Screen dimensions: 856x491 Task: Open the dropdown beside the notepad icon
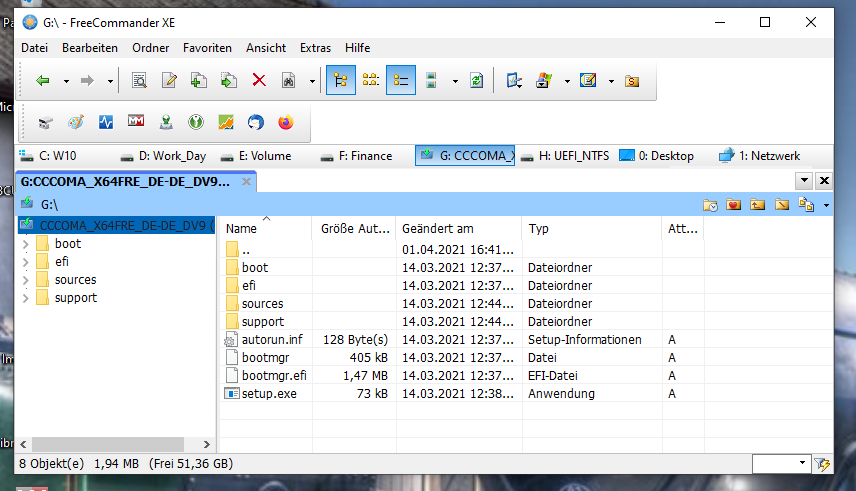point(611,81)
